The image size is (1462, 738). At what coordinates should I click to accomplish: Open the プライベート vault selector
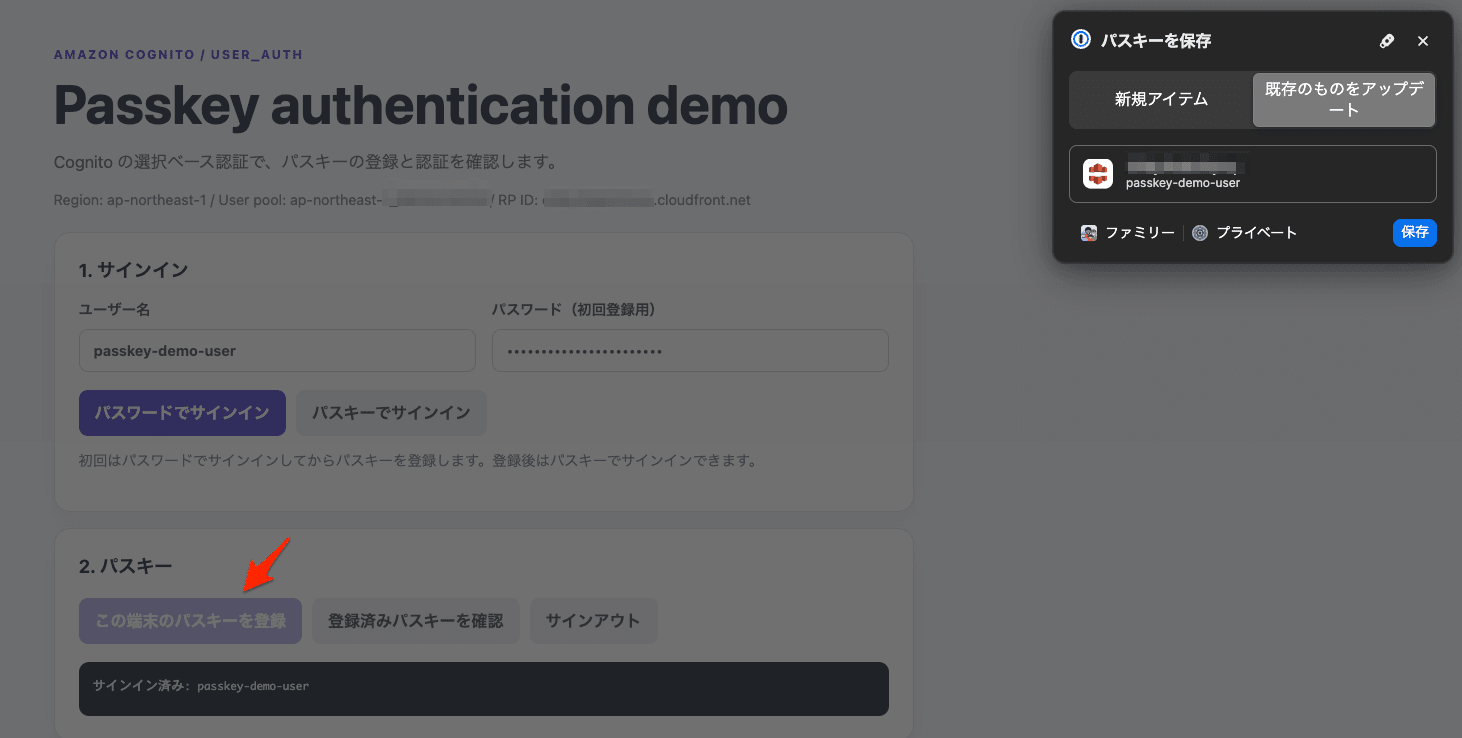[1244, 233]
